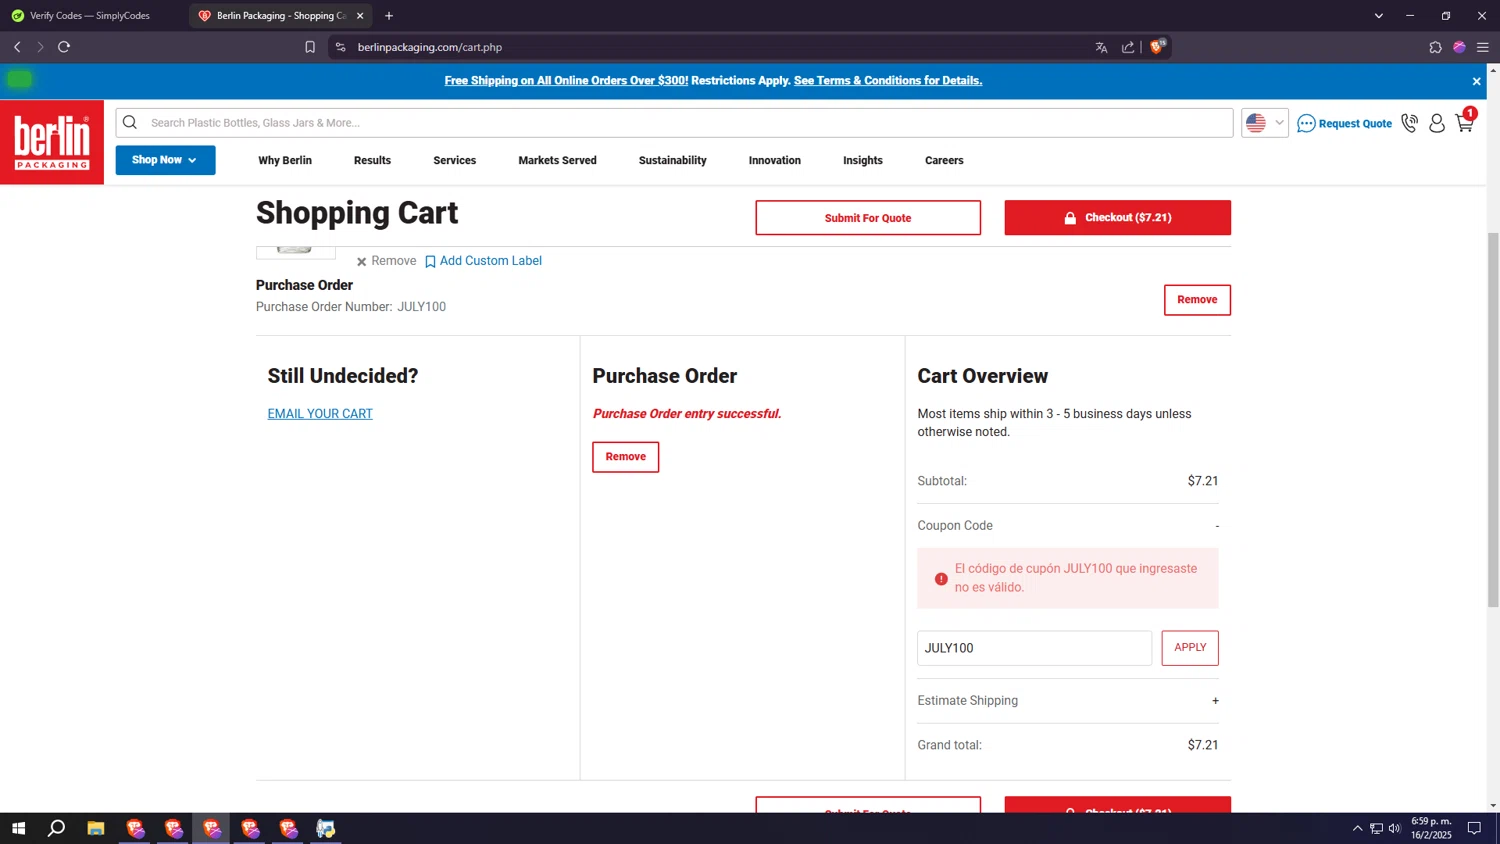Switch to the Verify Codes SimplyCodes tab
1500x844 pixels.
click(90, 16)
